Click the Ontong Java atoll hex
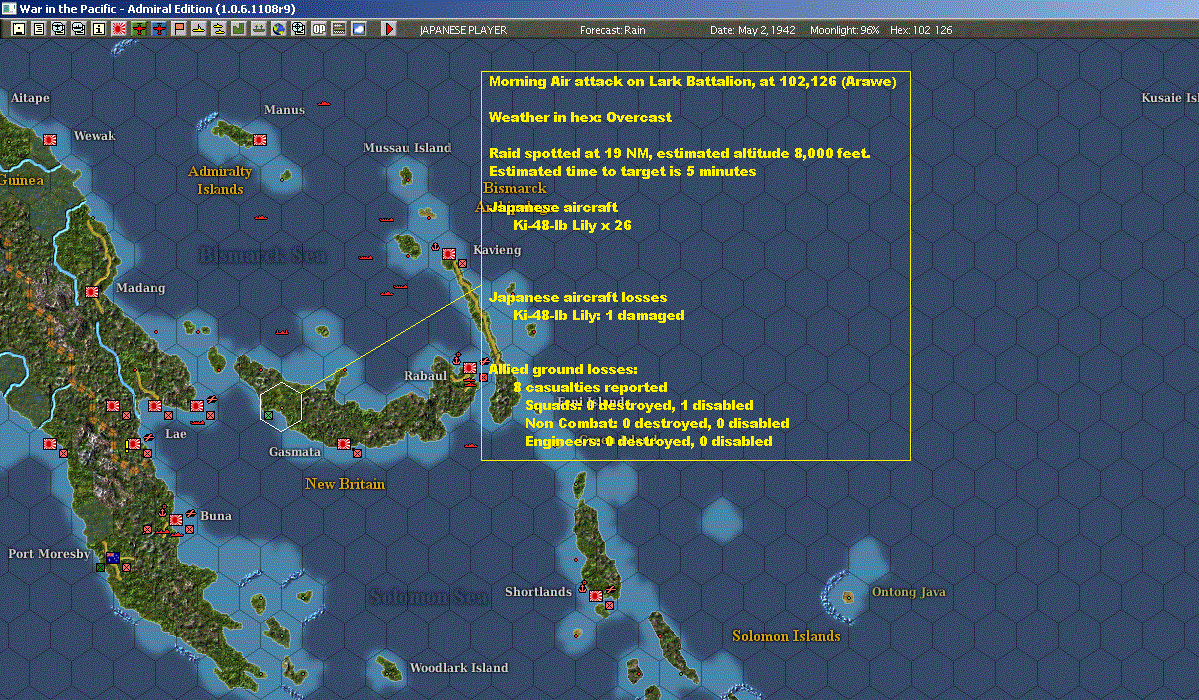Image resolution: width=1199 pixels, height=700 pixels. pyautogui.click(x=847, y=597)
